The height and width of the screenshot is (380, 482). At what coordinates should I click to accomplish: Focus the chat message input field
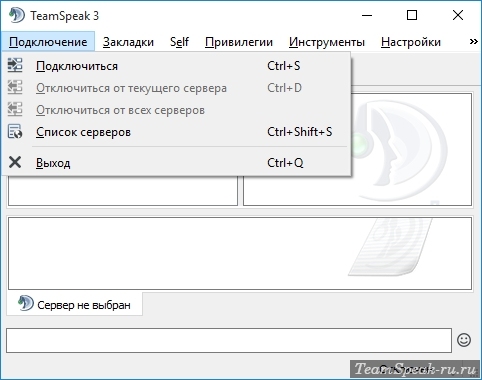tap(229, 340)
